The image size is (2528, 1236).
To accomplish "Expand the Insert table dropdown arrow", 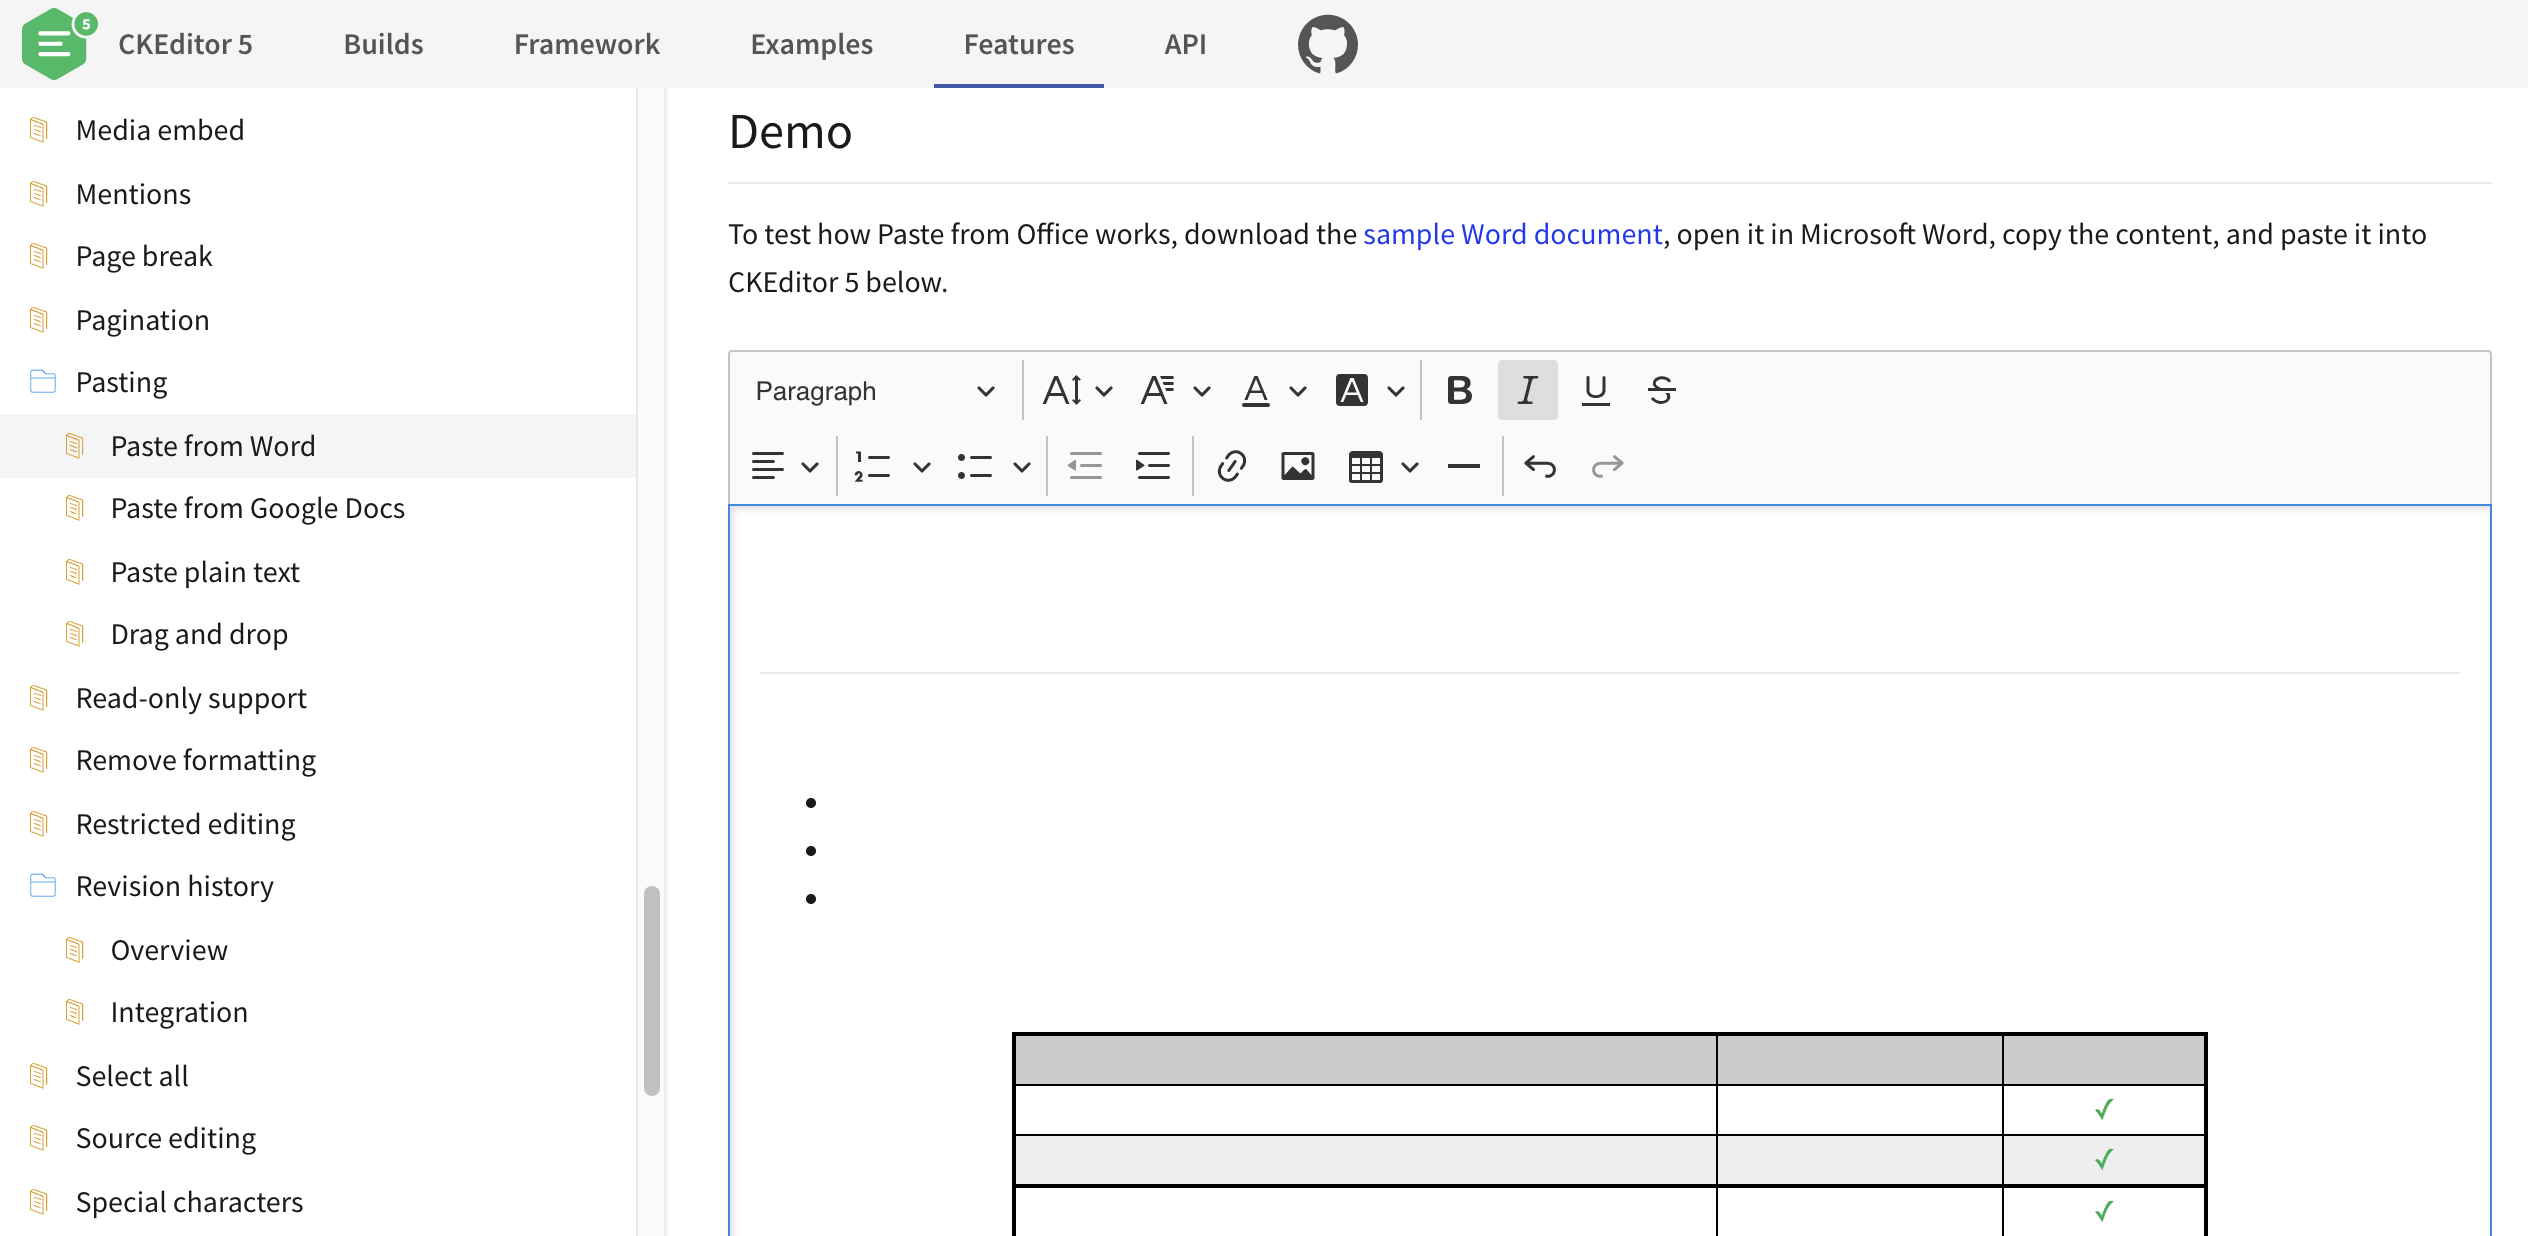I will point(1410,467).
